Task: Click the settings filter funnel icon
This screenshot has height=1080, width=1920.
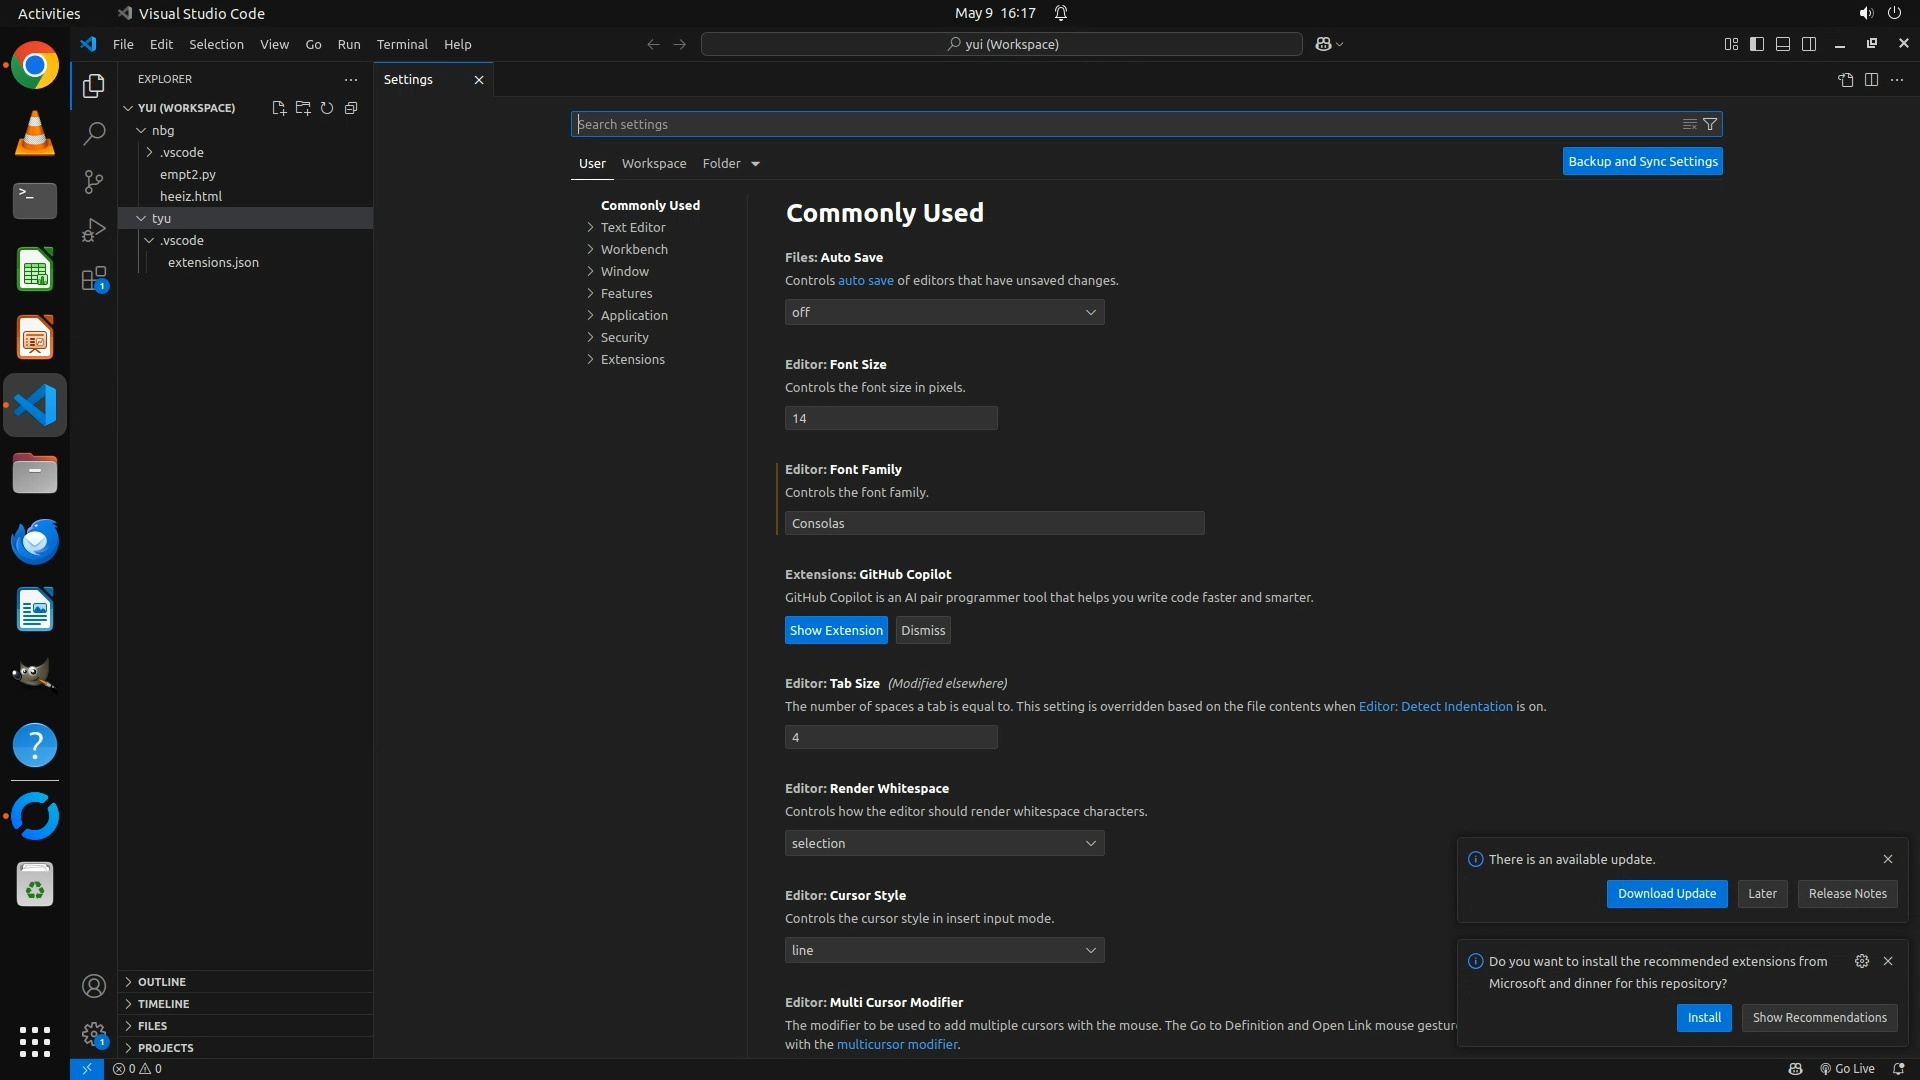Action: [1710, 124]
